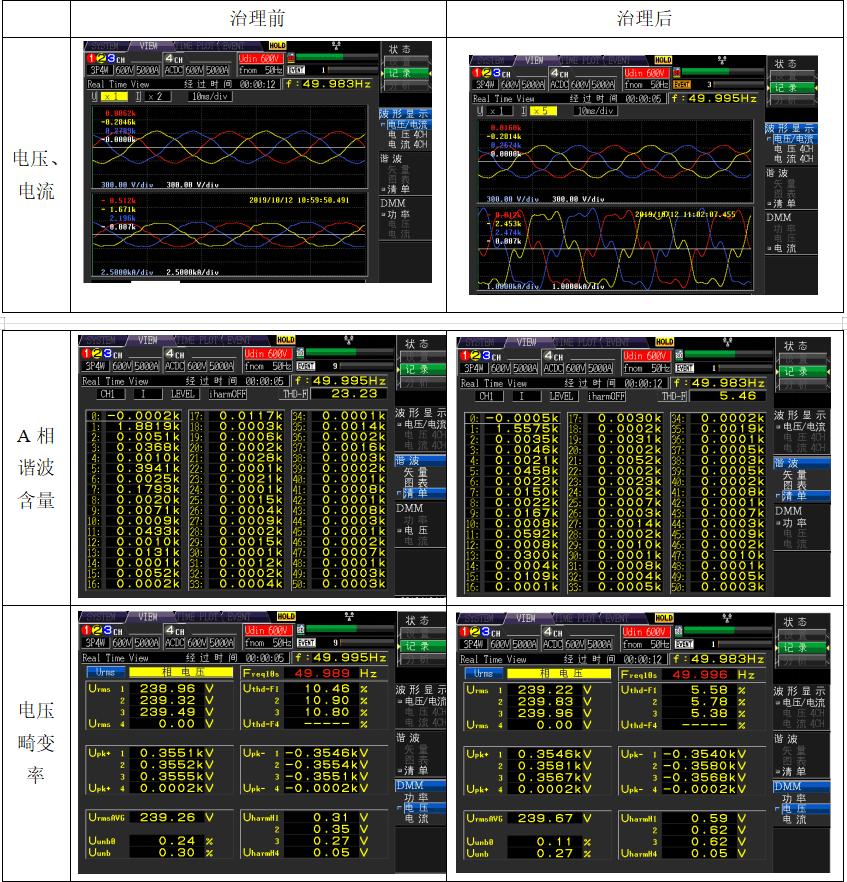Screen dimensions: 847x882
Task: Click HOLD indicator in 治理后 waveform screenshot
Action: pyautogui.click(x=663, y=60)
